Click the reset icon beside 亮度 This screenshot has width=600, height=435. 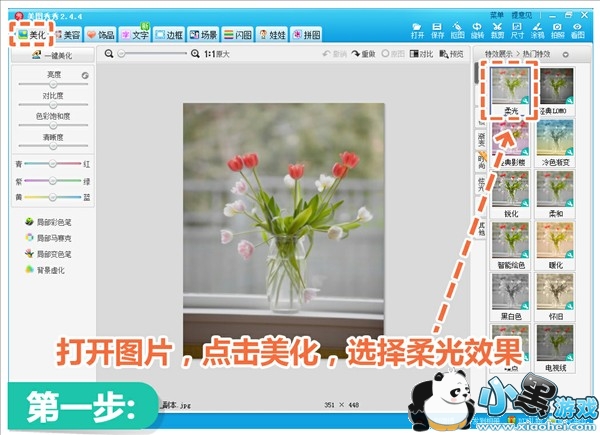pos(85,75)
